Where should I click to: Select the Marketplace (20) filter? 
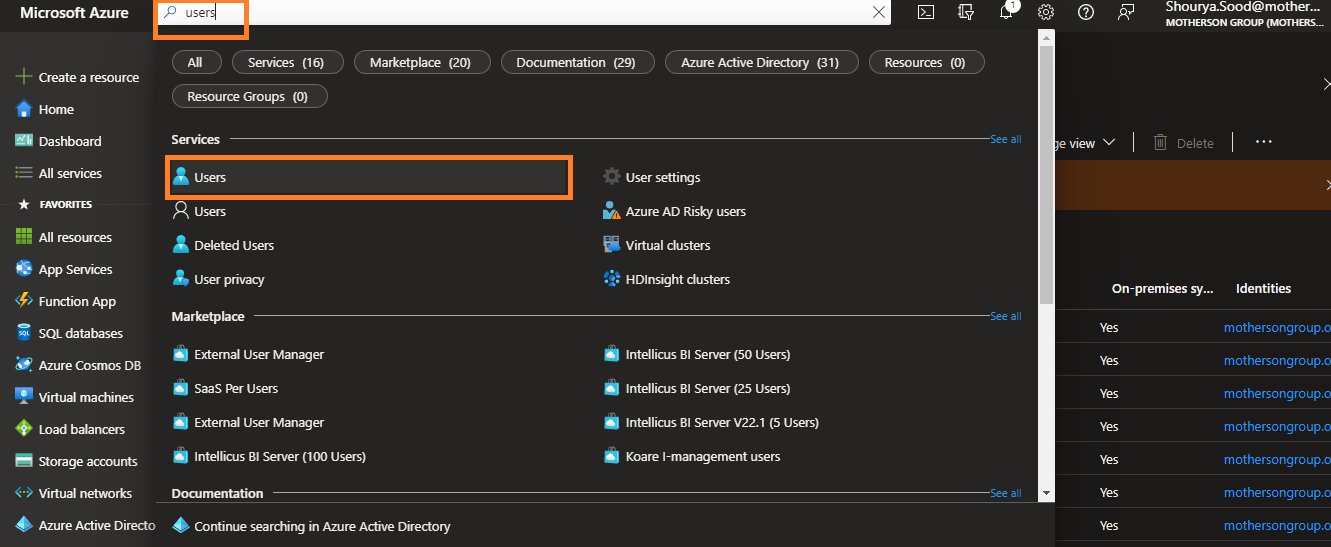coord(420,62)
